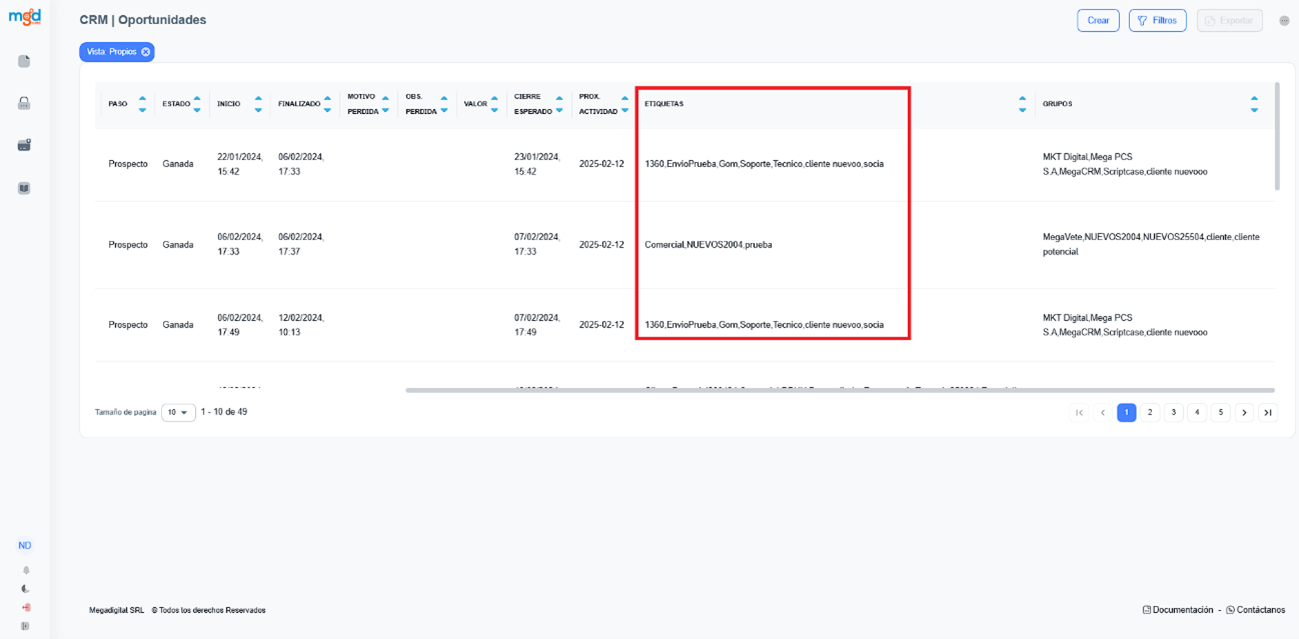Remove the 'Vista: Propios' filter chip
Image resolution: width=1299 pixels, height=639 pixels.
point(146,52)
